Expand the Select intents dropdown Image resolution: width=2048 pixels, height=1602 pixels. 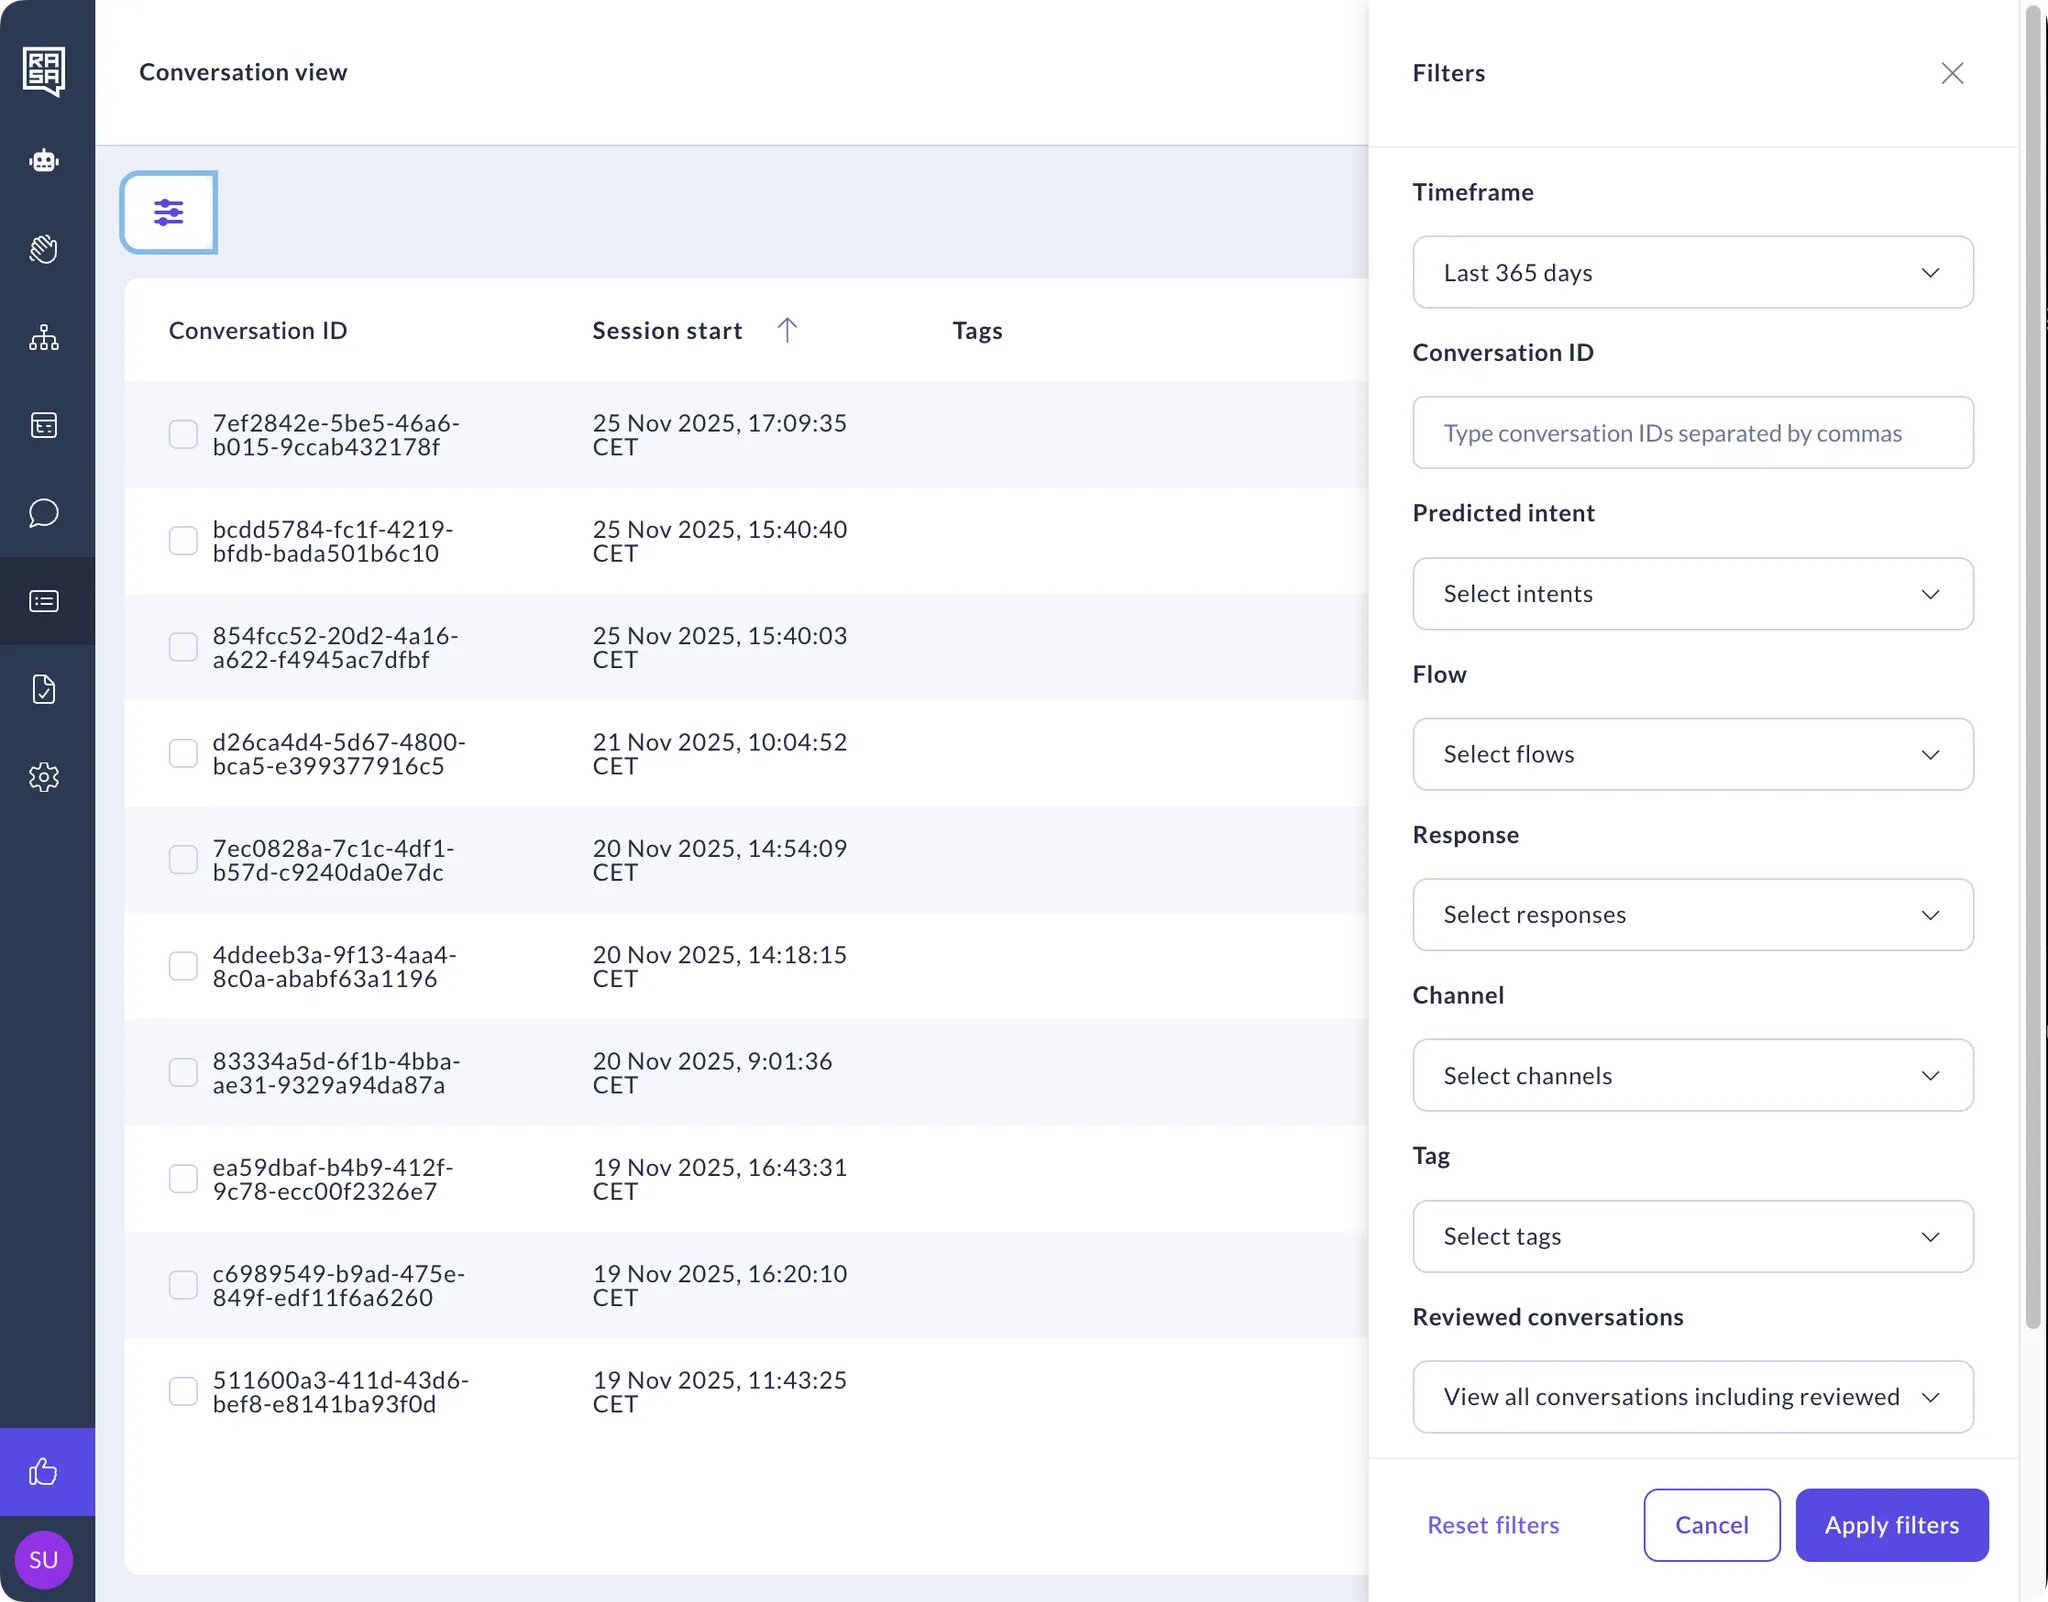tap(1692, 594)
